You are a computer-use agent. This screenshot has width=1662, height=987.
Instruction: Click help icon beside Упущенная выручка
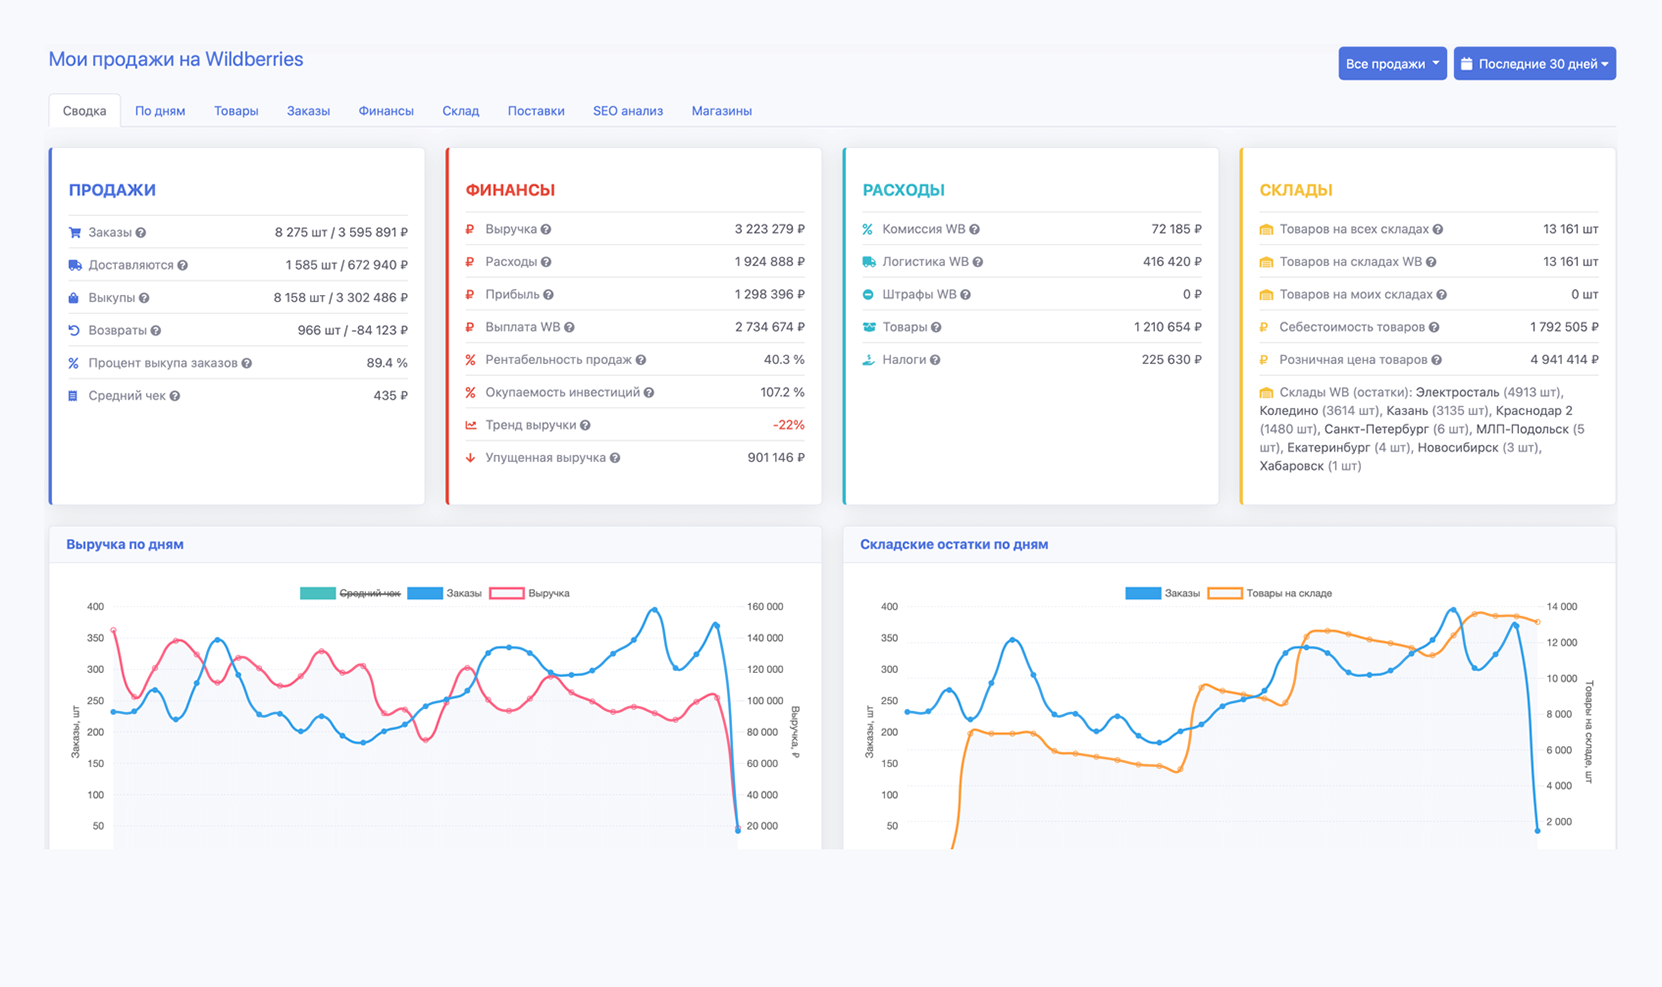[x=615, y=458]
